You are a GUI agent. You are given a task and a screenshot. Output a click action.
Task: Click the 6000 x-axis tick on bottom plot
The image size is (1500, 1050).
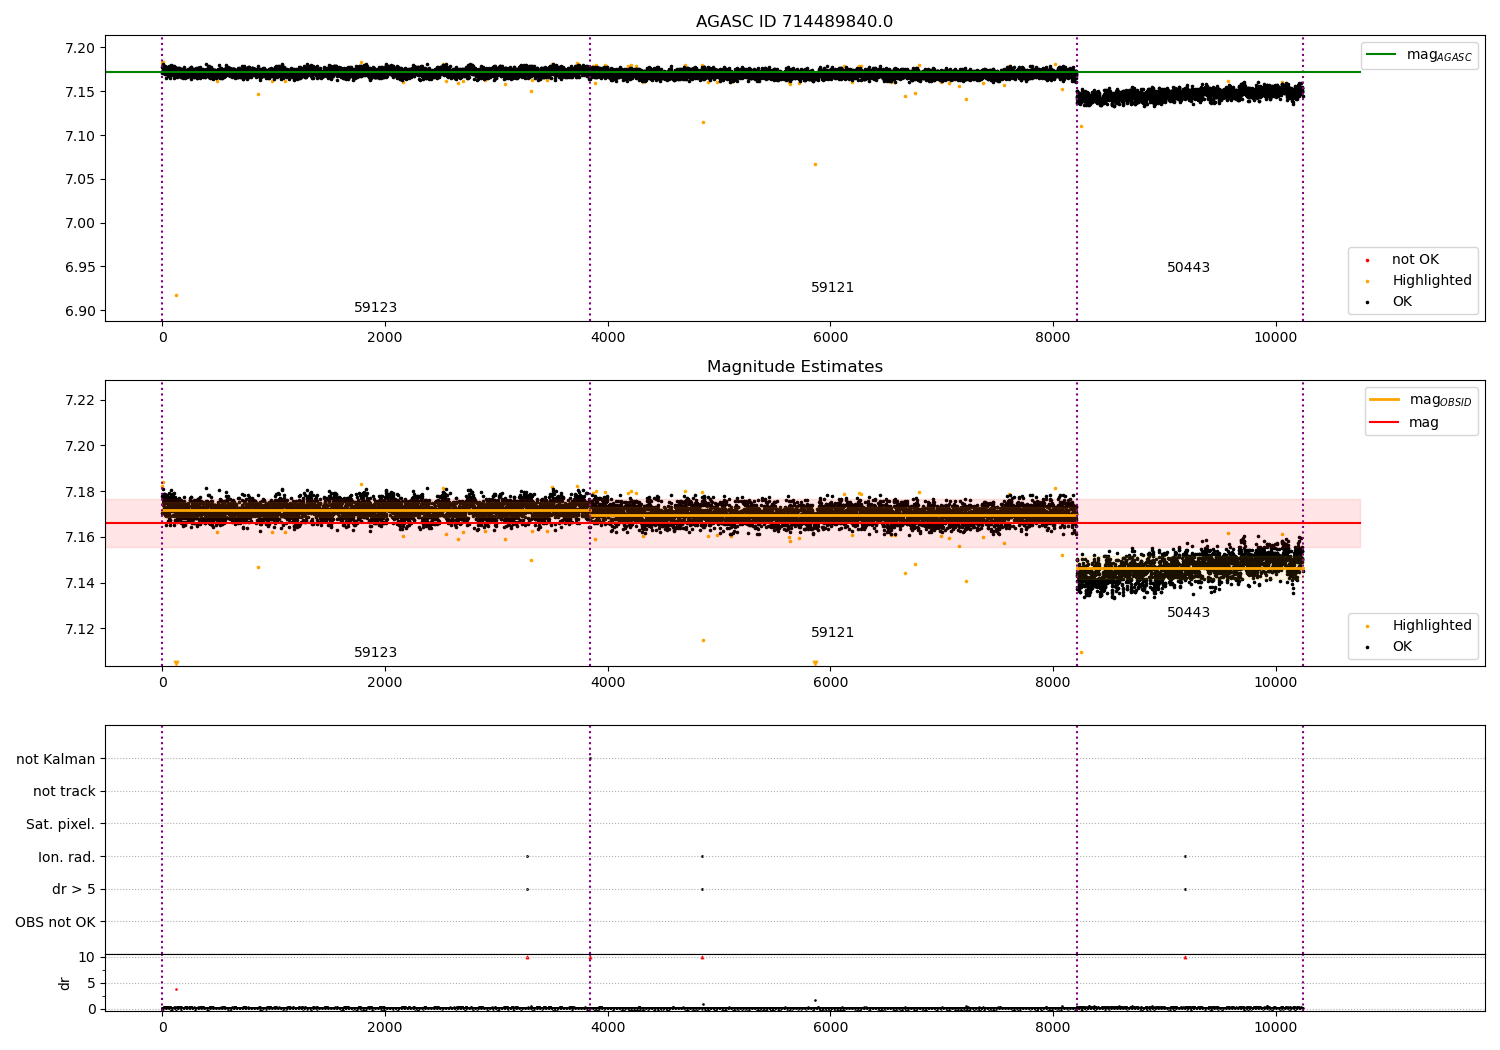(830, 1027)
